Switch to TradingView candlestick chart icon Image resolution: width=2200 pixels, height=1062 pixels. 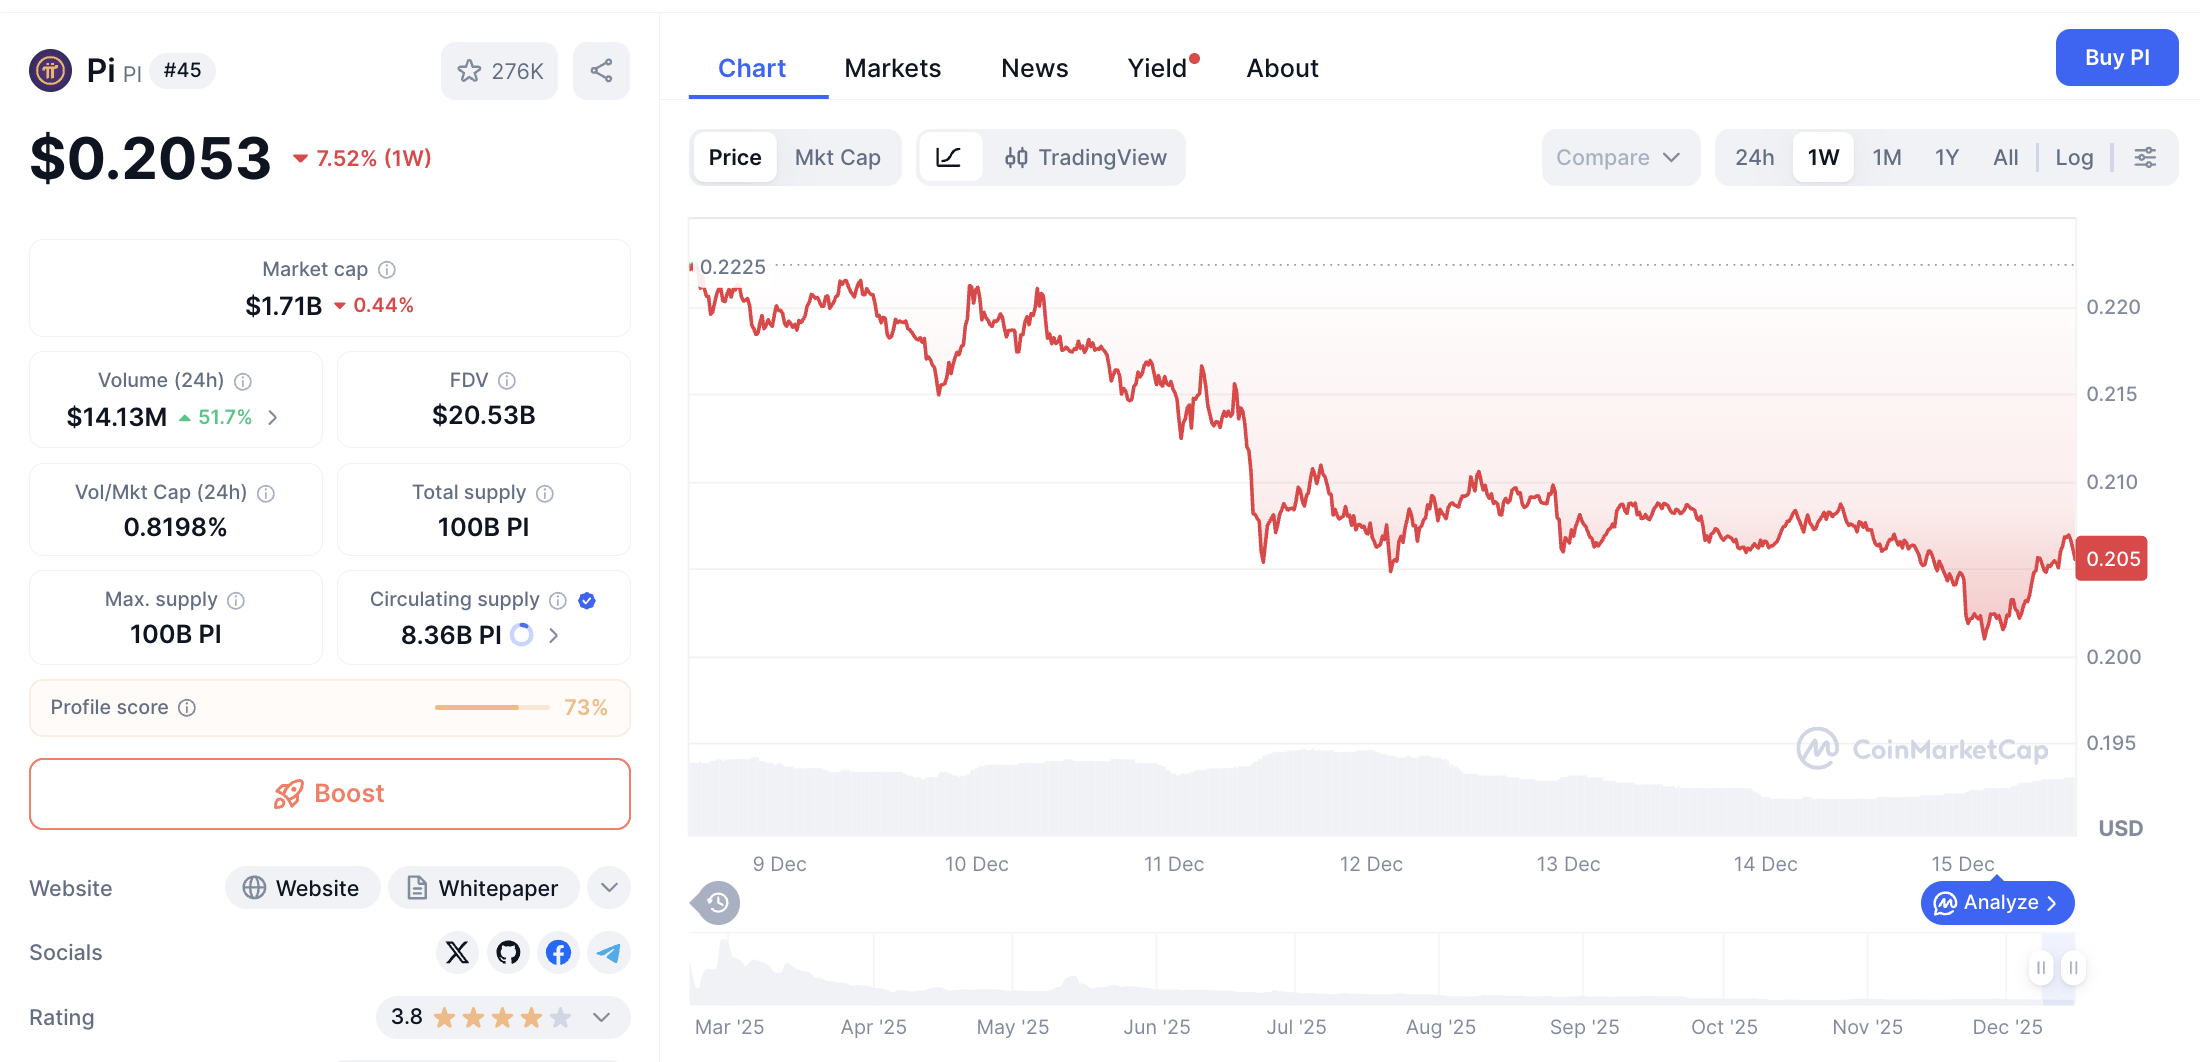(x=1019, y=157)
